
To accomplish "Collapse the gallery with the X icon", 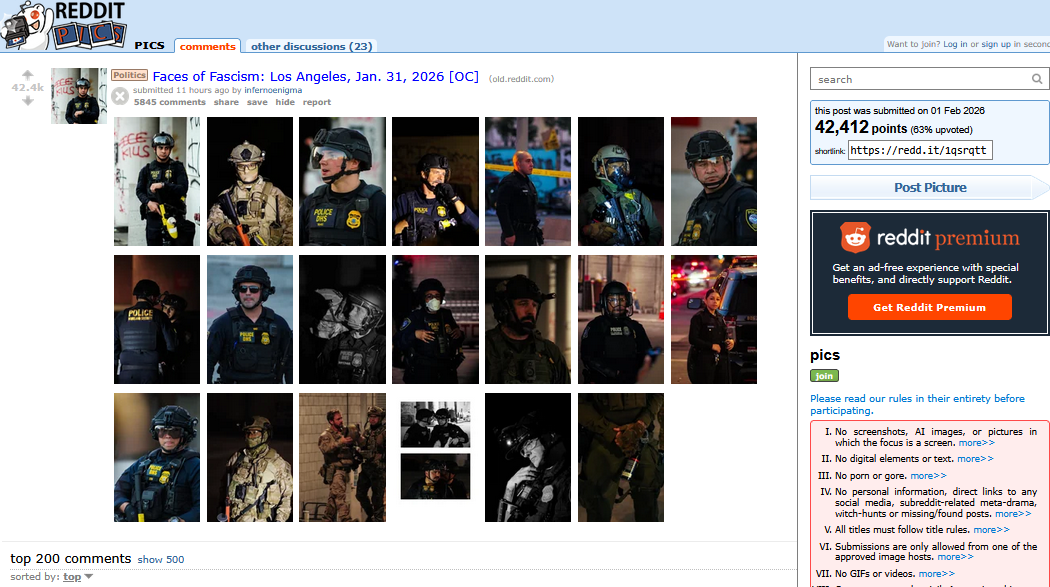I will tap(120, 96).
